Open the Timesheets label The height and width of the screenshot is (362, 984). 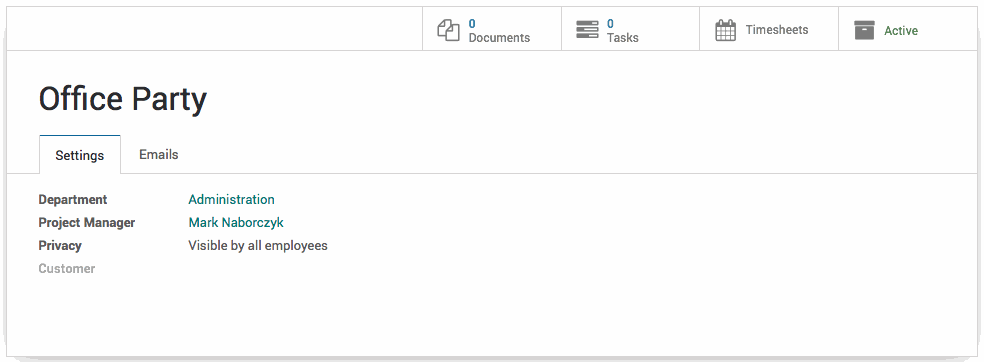pos(776,29)
